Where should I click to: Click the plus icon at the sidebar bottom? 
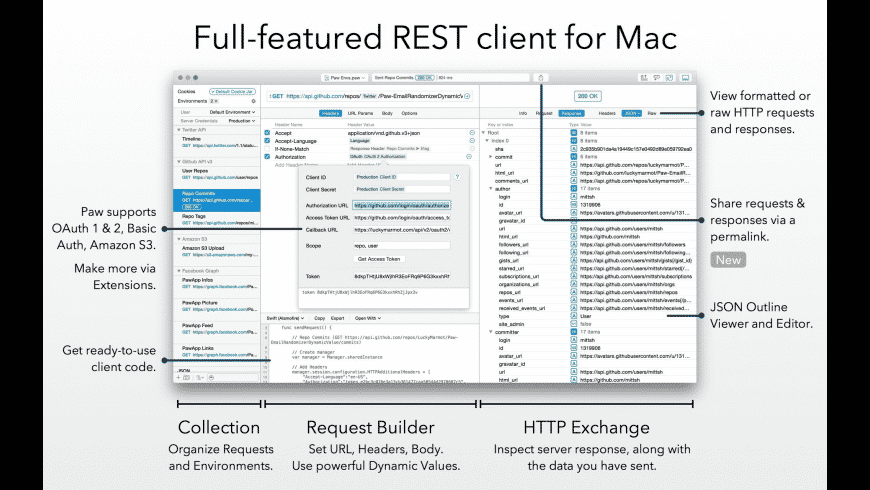(179, 377)
